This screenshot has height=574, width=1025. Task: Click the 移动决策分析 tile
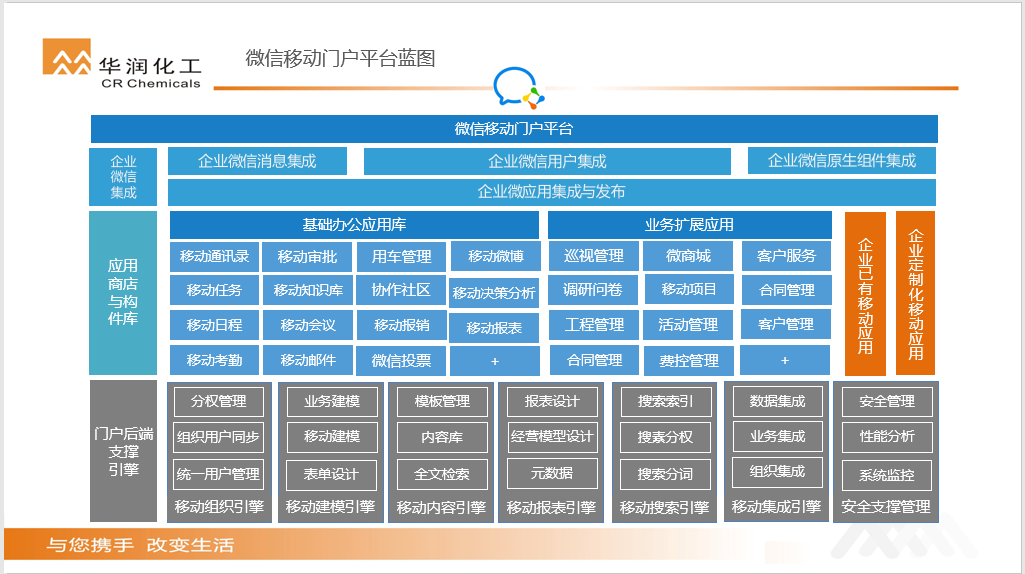click(494, 293)
